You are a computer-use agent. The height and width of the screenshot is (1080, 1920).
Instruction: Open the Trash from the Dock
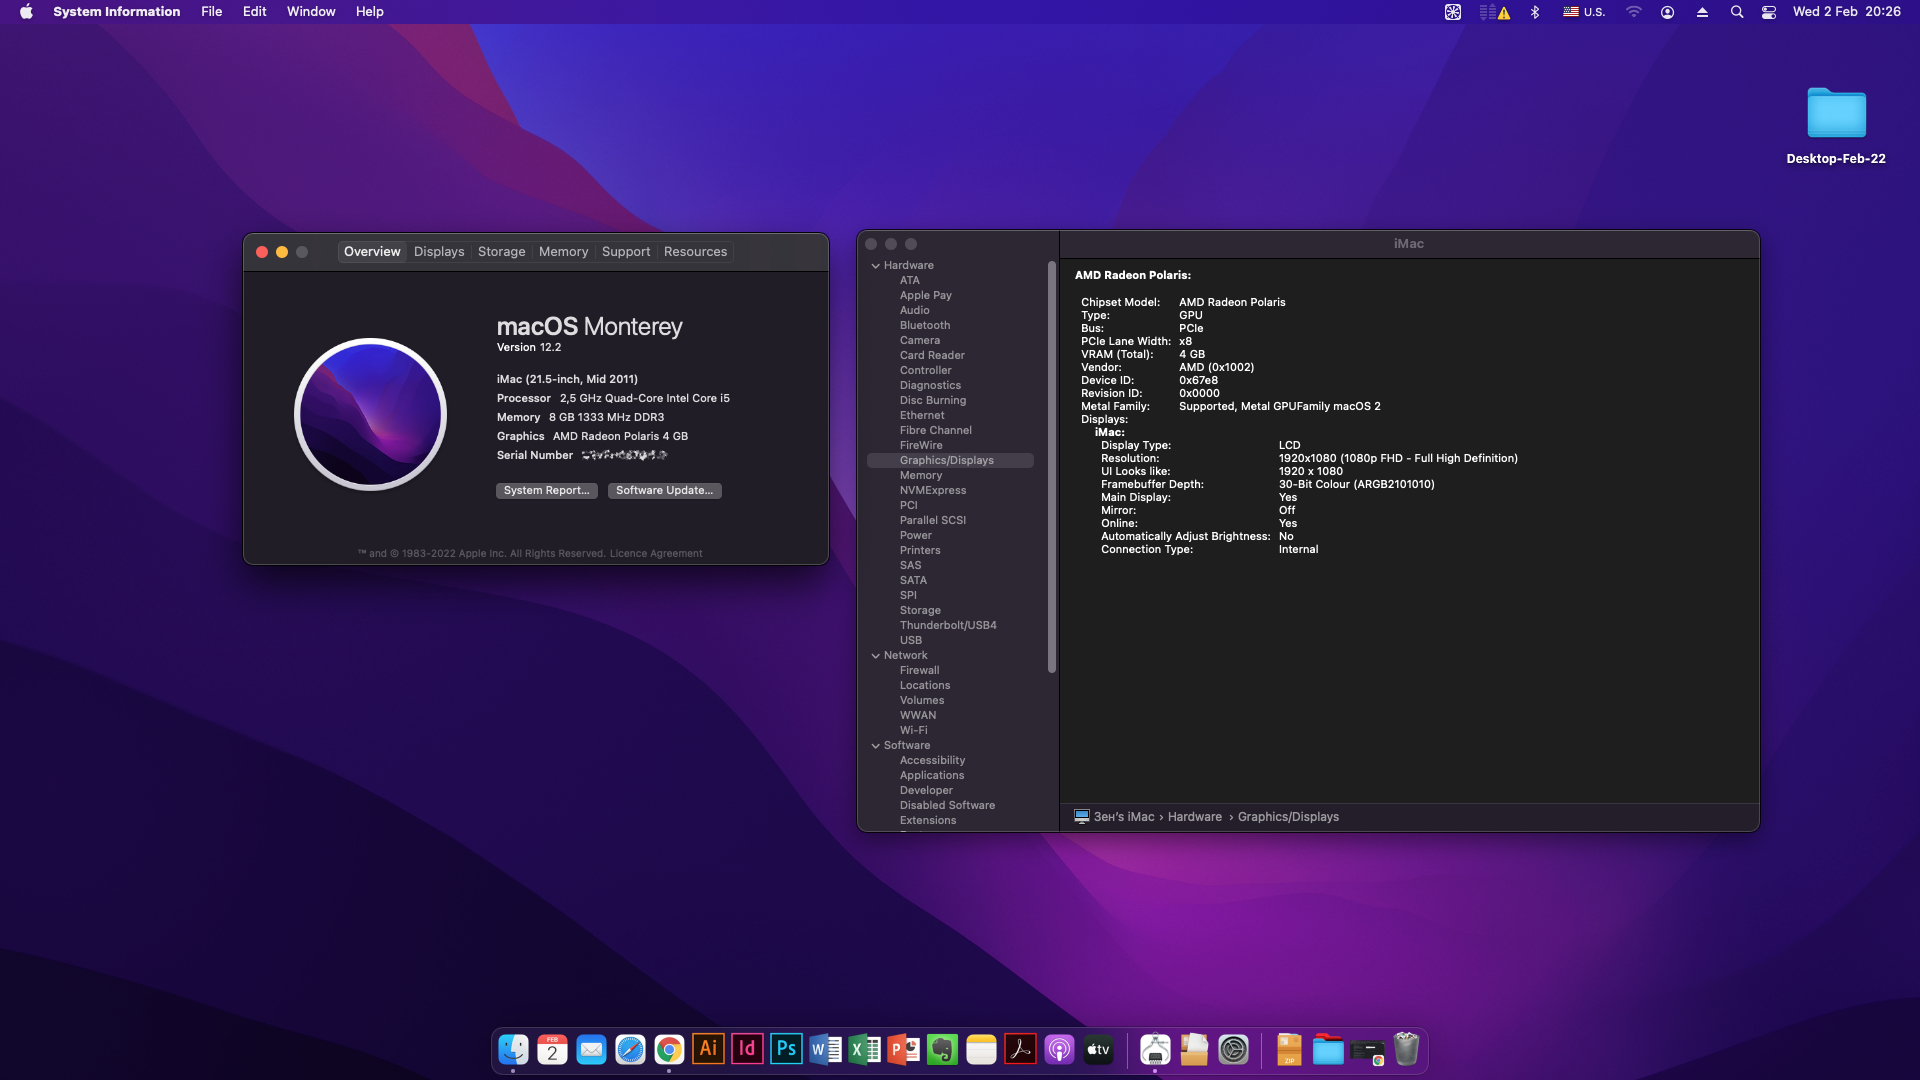[1407, 1049]
